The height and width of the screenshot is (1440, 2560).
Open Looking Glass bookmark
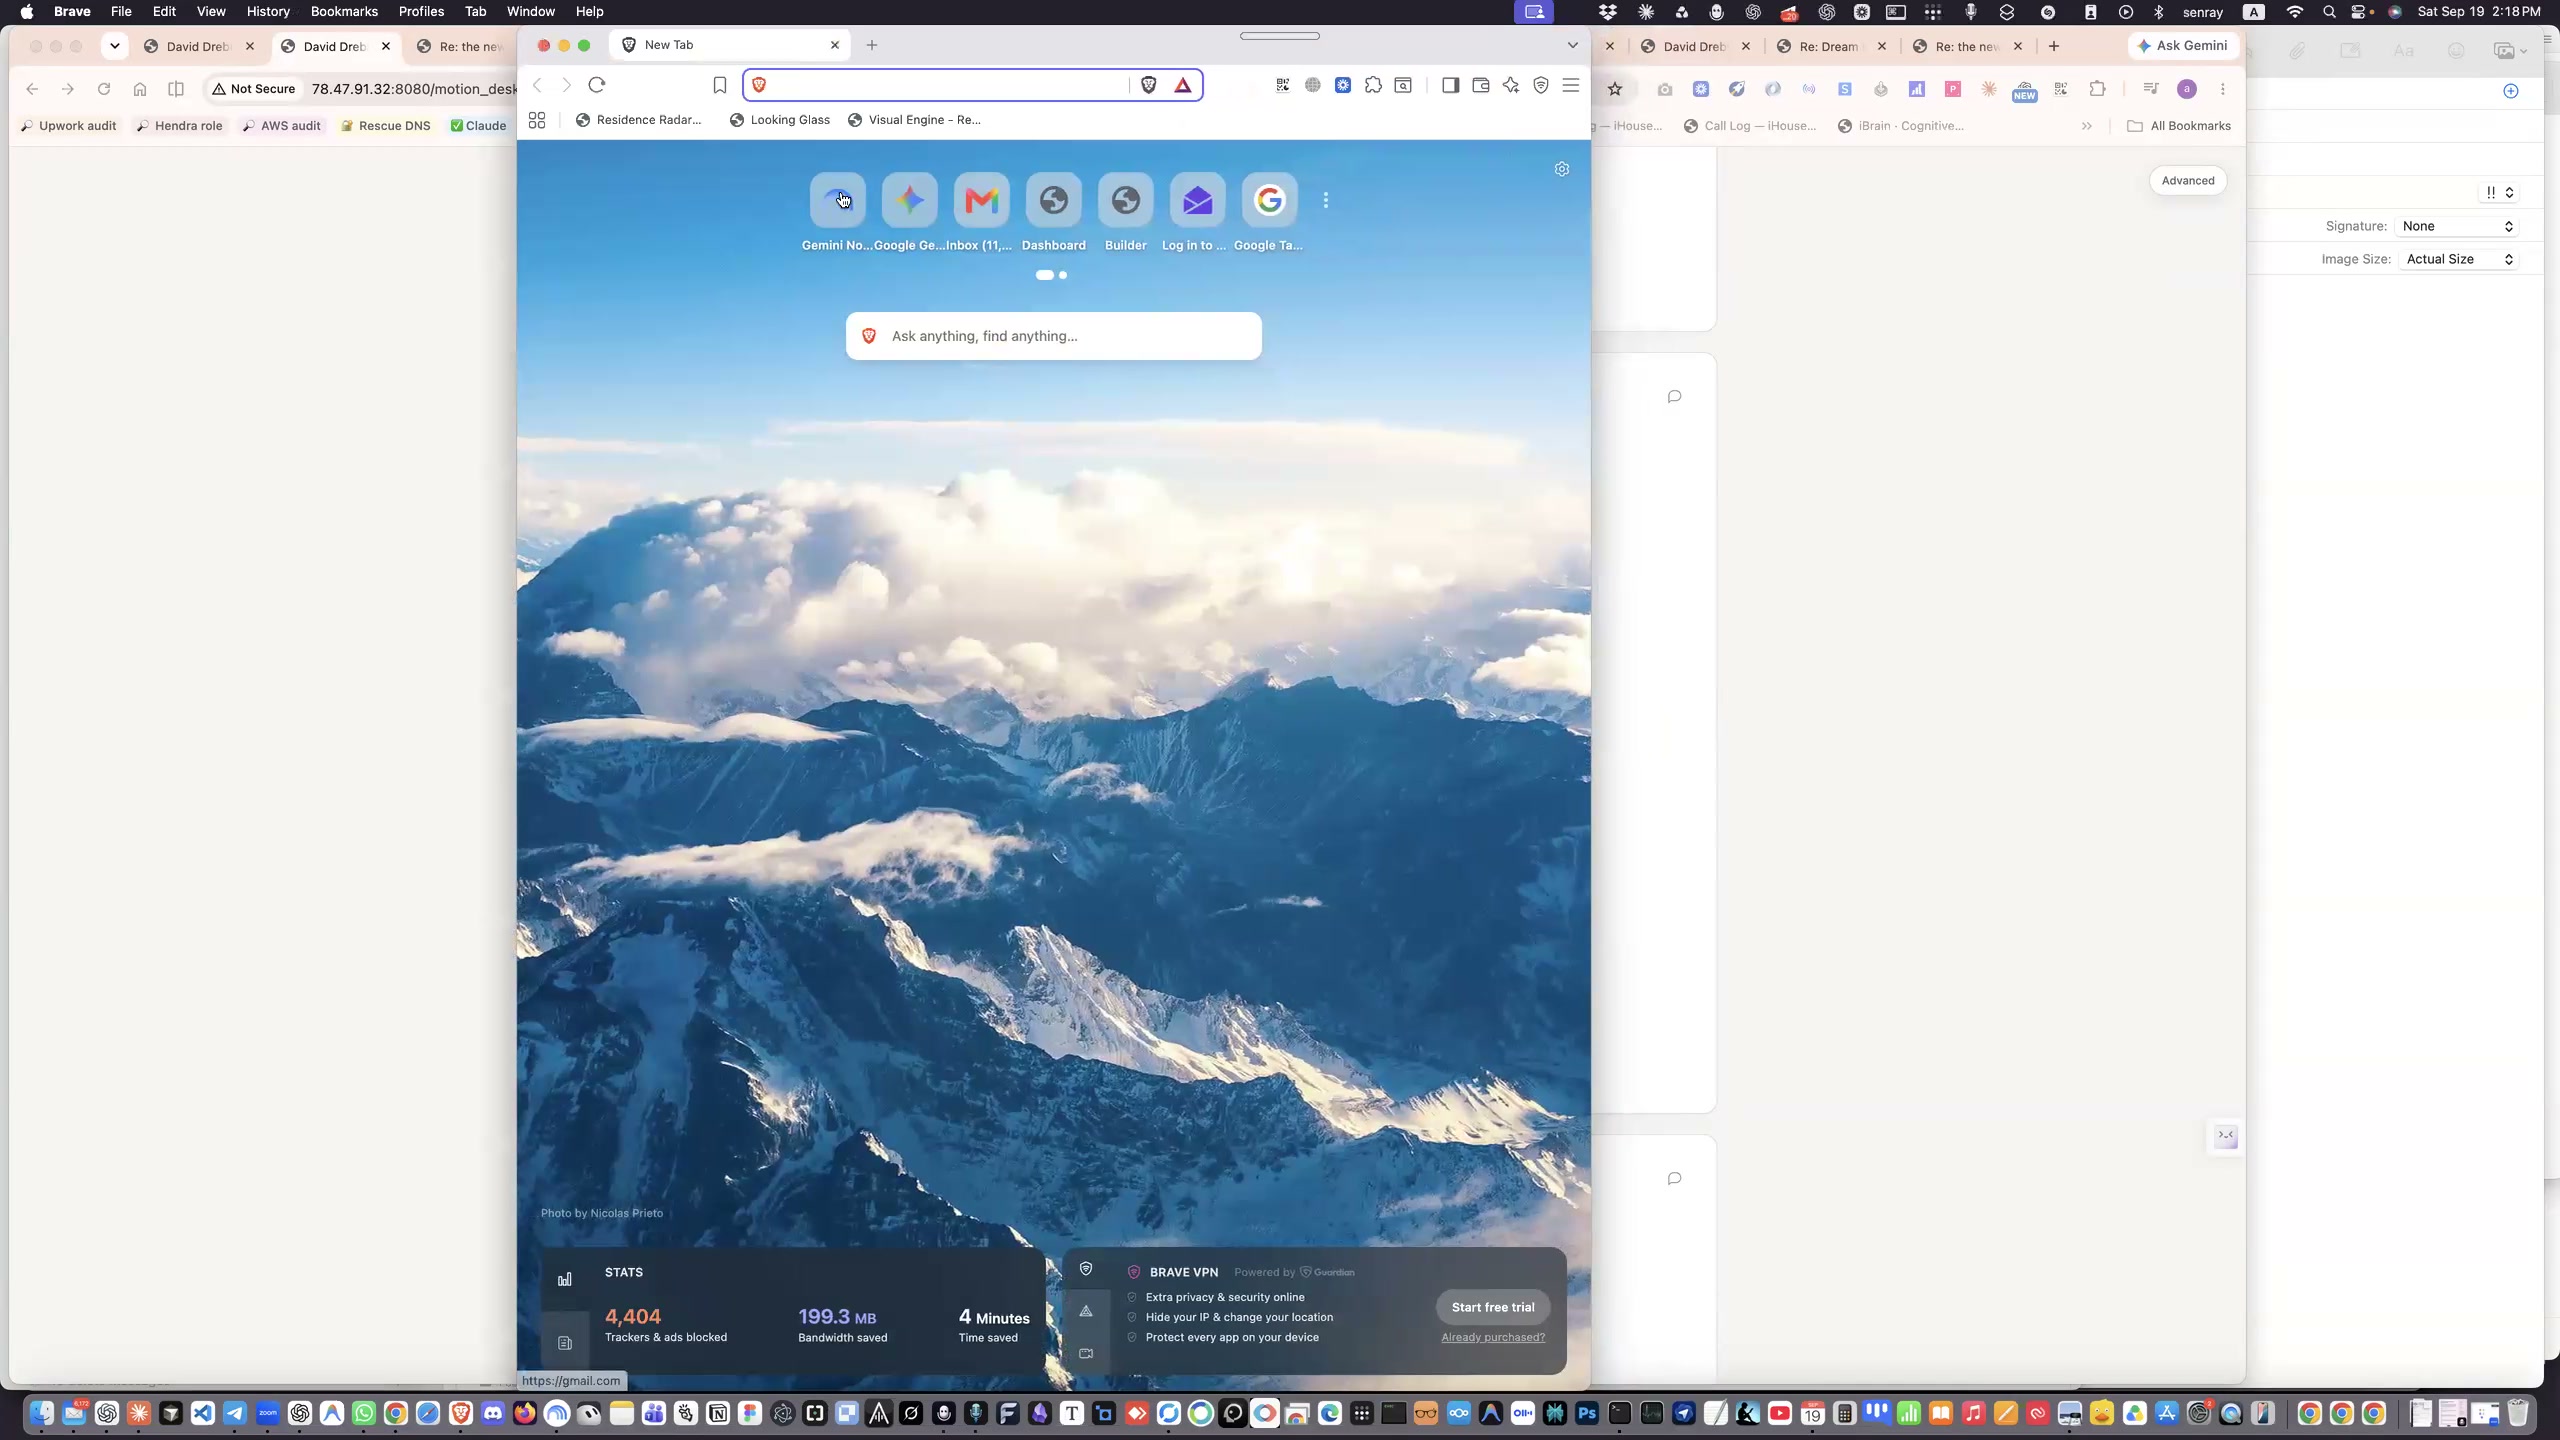click(780, 120)
